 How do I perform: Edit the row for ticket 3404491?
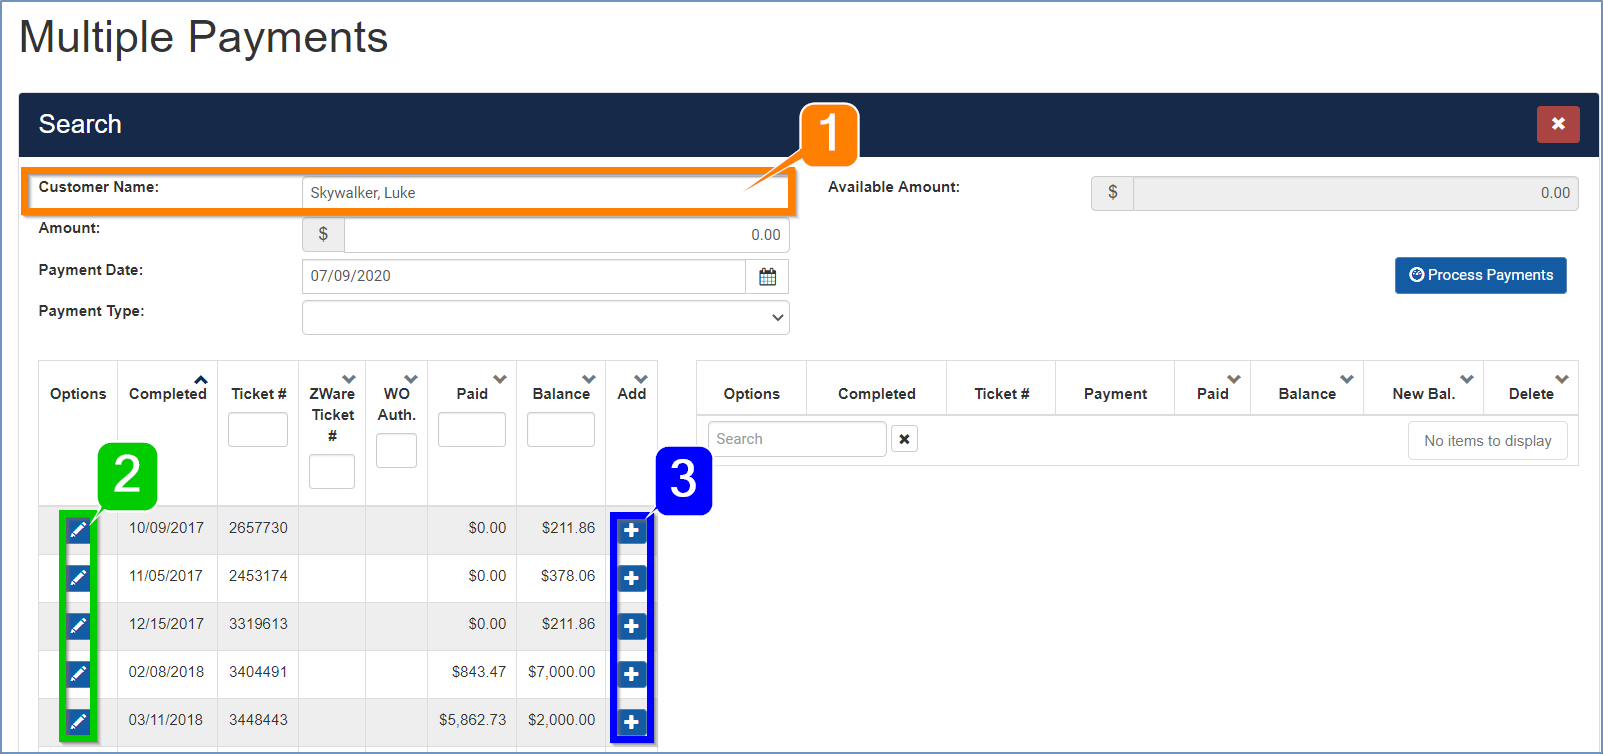tap(78, 674)
